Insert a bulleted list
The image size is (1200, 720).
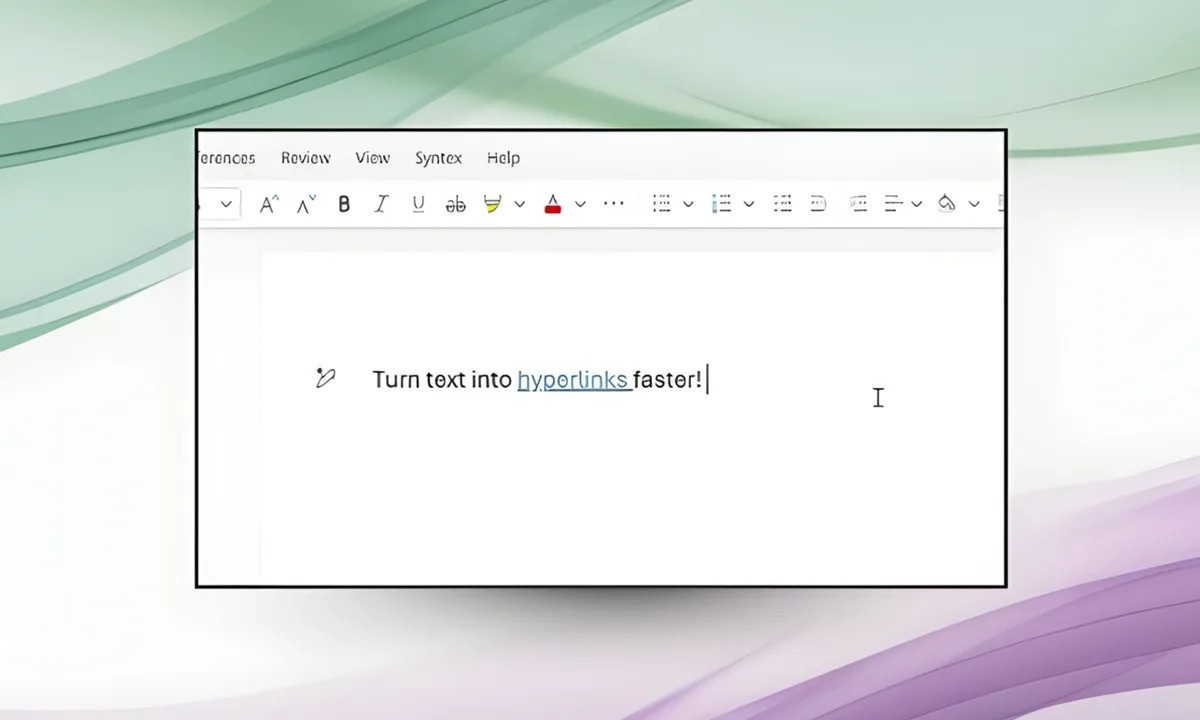point(661,204)
